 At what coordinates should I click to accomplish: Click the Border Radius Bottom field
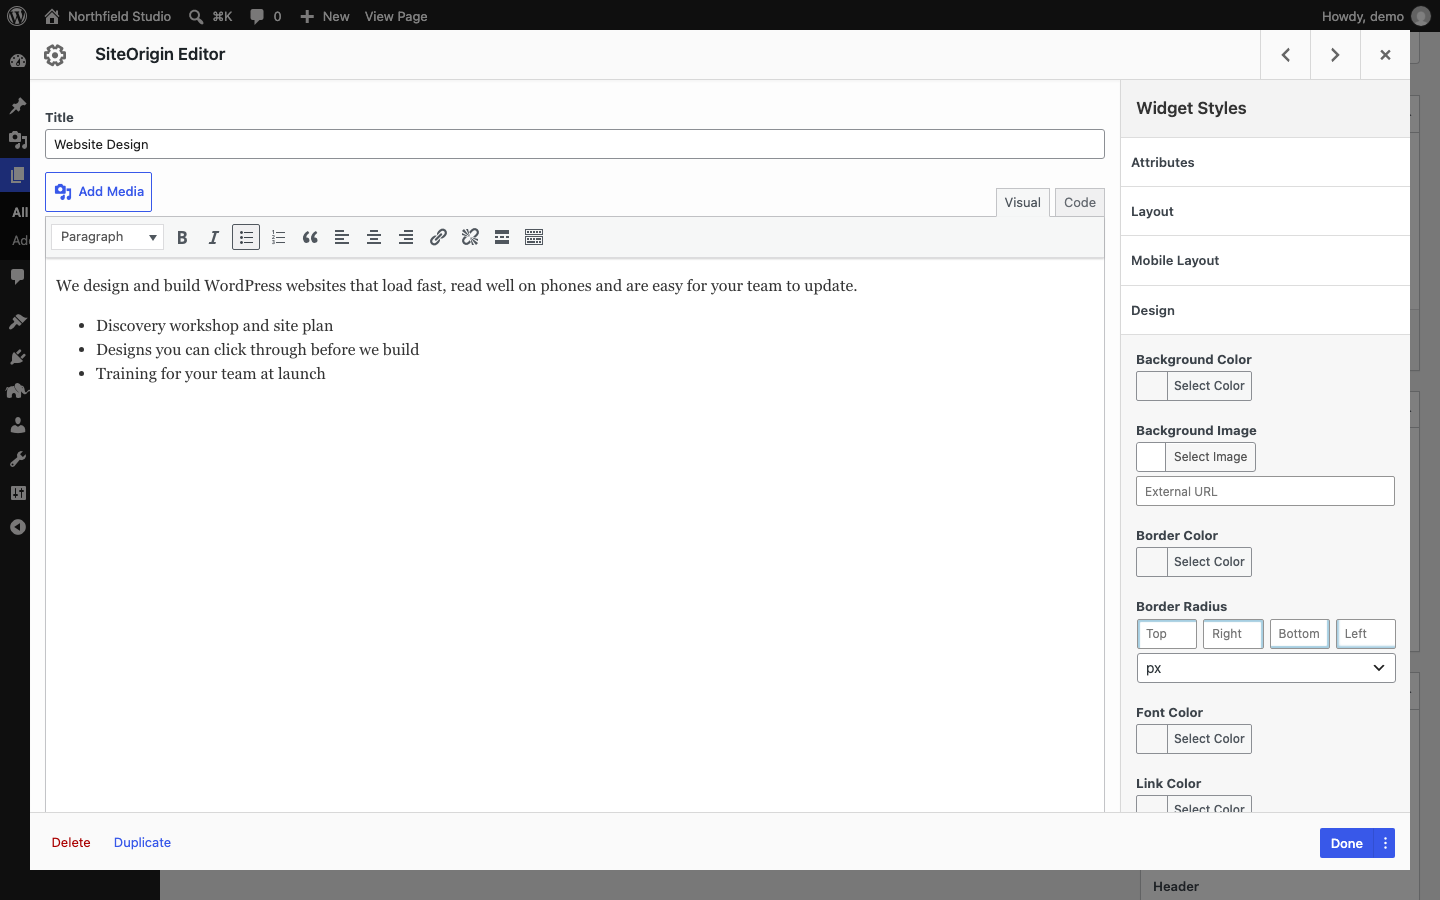(1299, 634)
